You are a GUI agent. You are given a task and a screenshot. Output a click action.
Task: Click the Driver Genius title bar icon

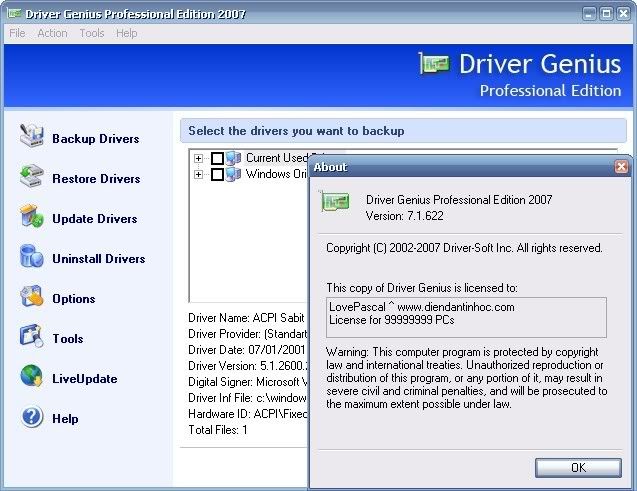coord(14,13)
